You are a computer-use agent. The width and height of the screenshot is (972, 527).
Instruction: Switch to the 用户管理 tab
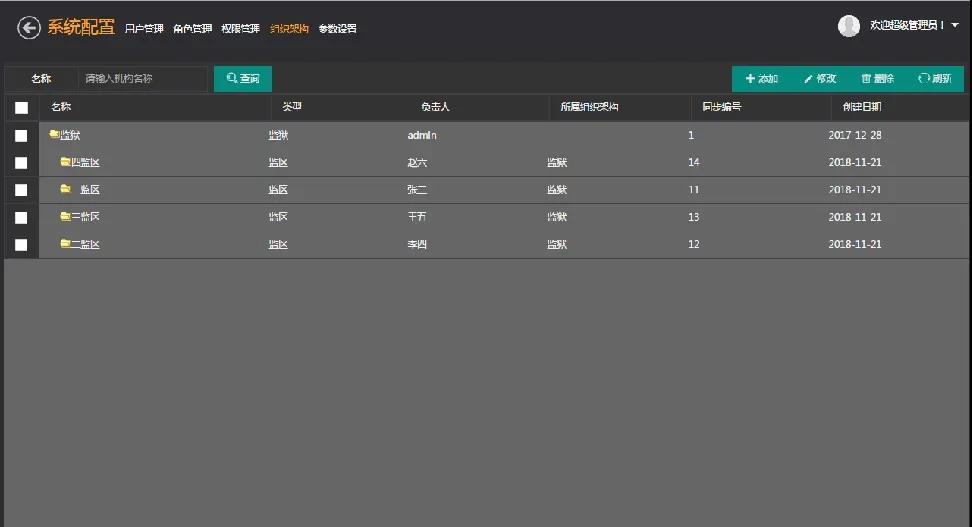point(144,29)
